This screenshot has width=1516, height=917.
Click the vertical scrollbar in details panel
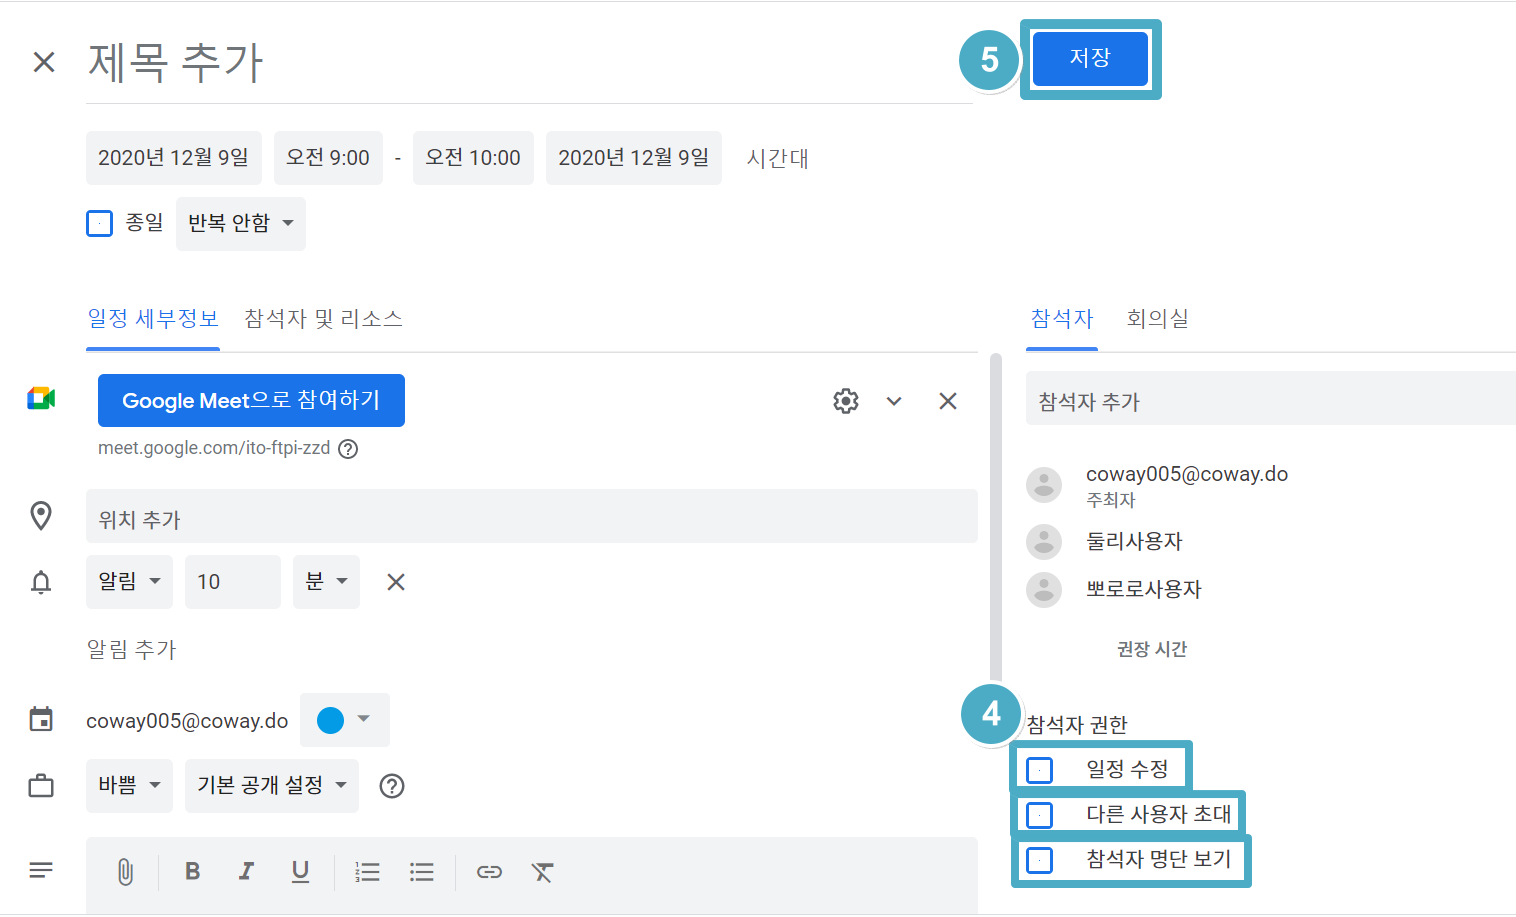pyautogui.click(x=995, y=517)
